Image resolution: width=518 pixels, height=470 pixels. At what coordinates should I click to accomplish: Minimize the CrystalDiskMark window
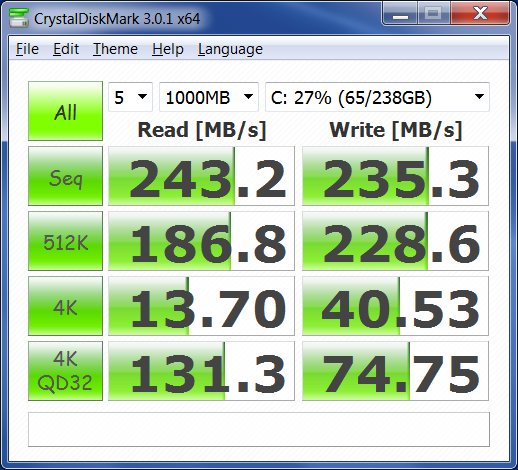pos(400,13)
